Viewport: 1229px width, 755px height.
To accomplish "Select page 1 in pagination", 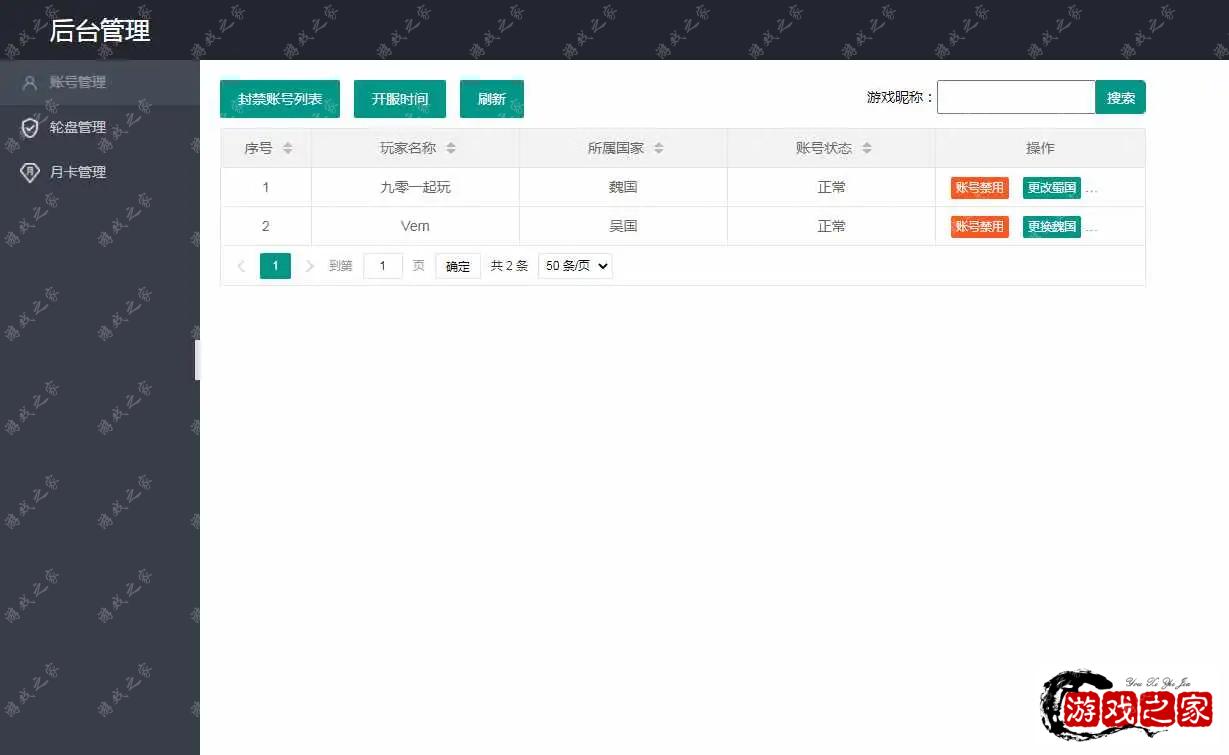I will click(275, 266).
